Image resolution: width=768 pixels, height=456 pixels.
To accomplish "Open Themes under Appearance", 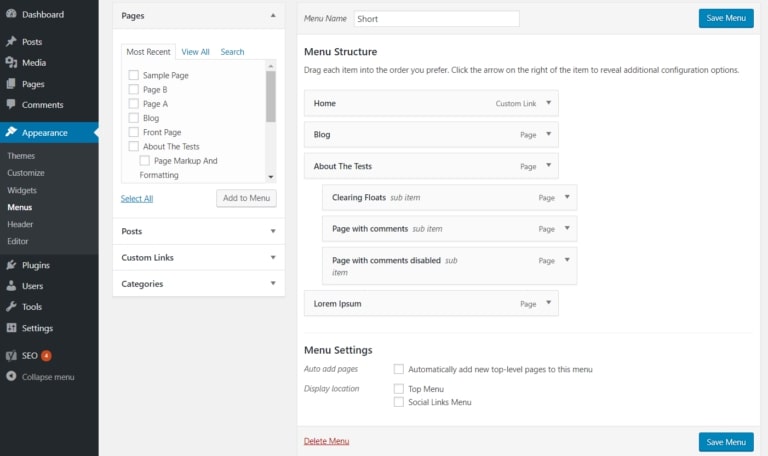I will point(21,156).
